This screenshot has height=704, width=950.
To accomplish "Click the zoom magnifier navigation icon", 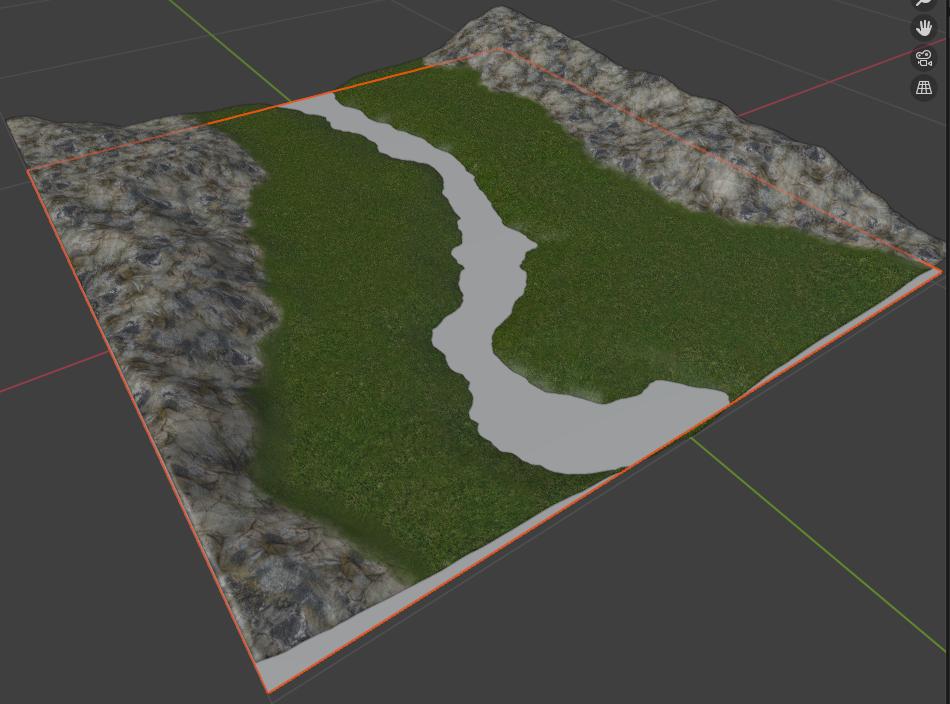I will pos(924,3).
